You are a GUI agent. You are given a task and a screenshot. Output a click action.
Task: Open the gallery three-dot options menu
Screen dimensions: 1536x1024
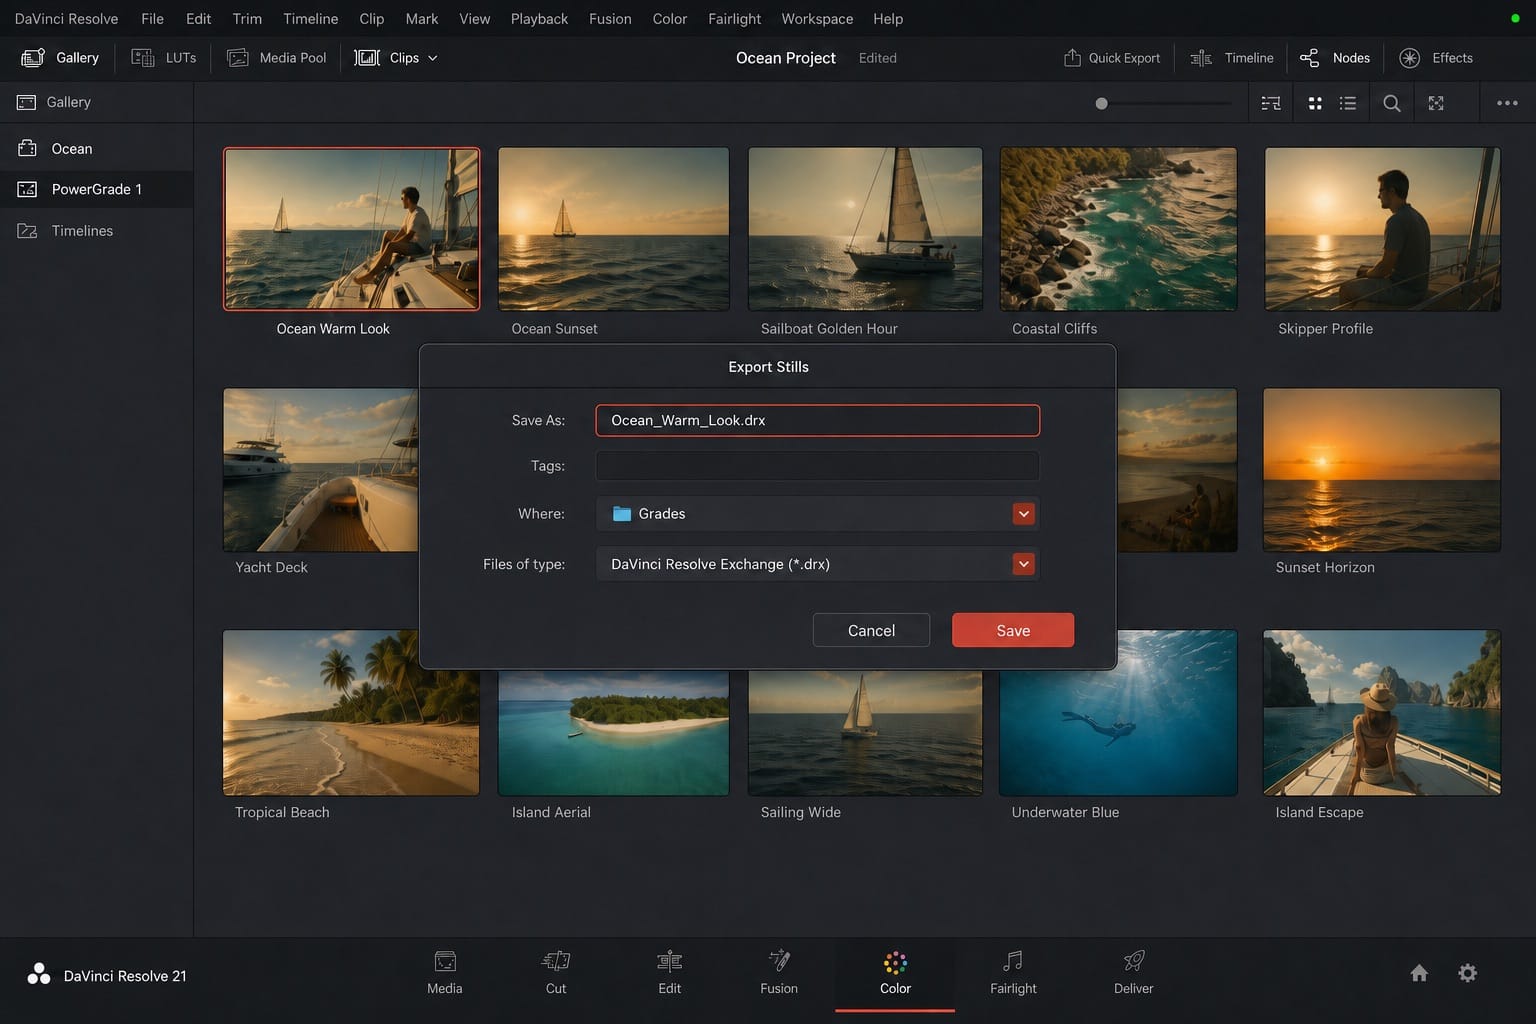pyautogui.click(x=1507, y=103)
